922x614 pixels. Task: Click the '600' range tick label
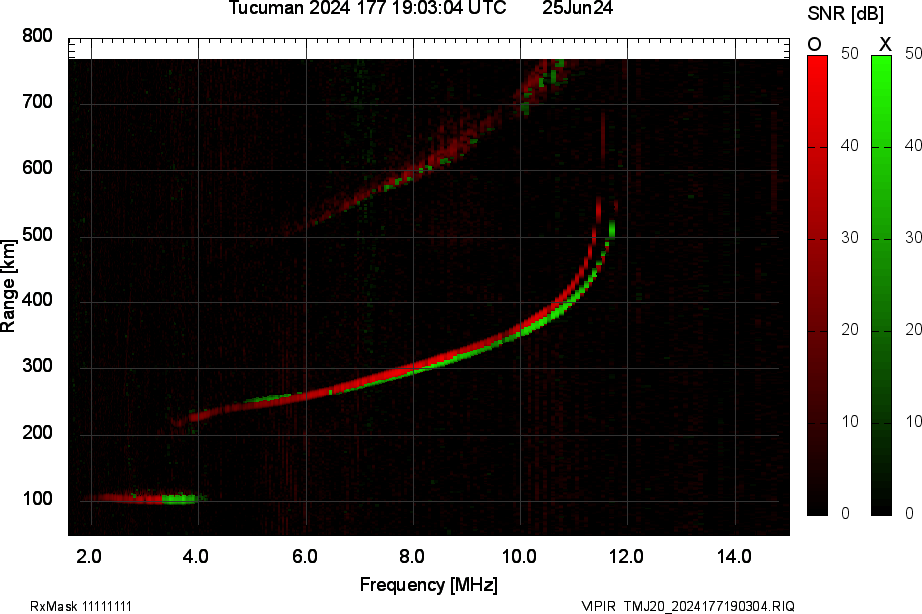pyautogui.click(x=38, y=168)
